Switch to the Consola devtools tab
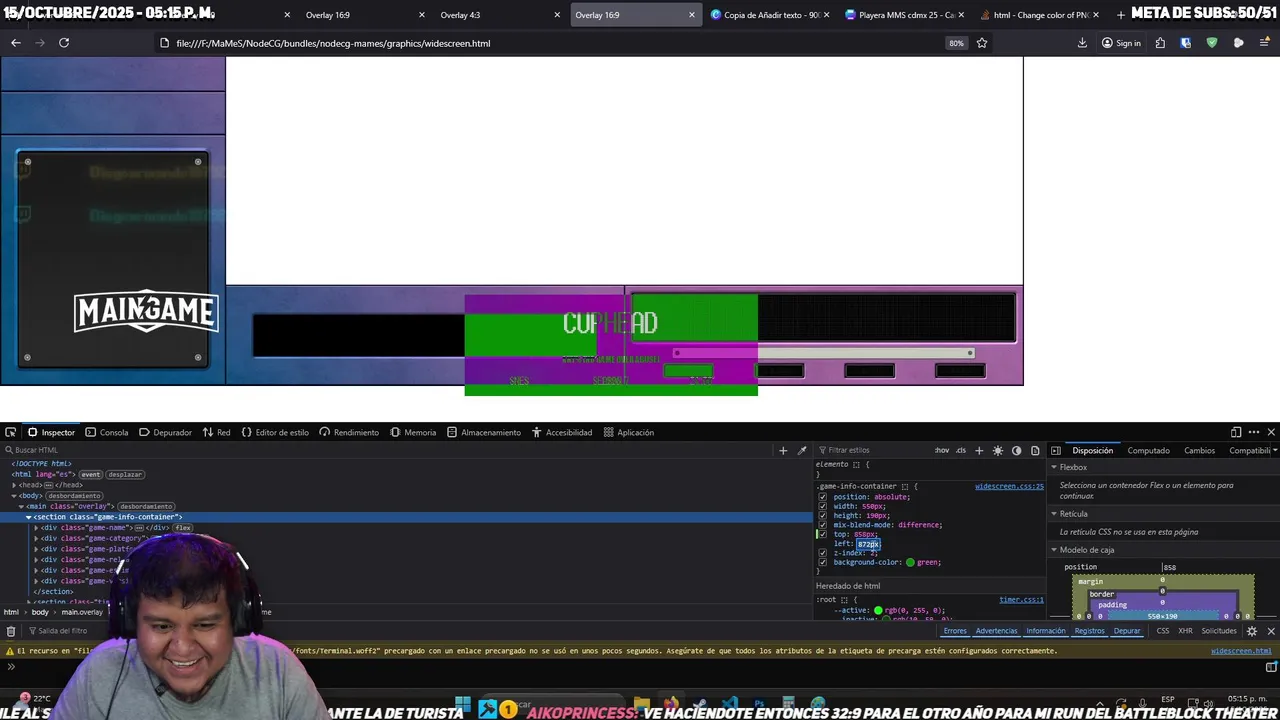This screenshot has height=720, width=1280. pos(107,432)
